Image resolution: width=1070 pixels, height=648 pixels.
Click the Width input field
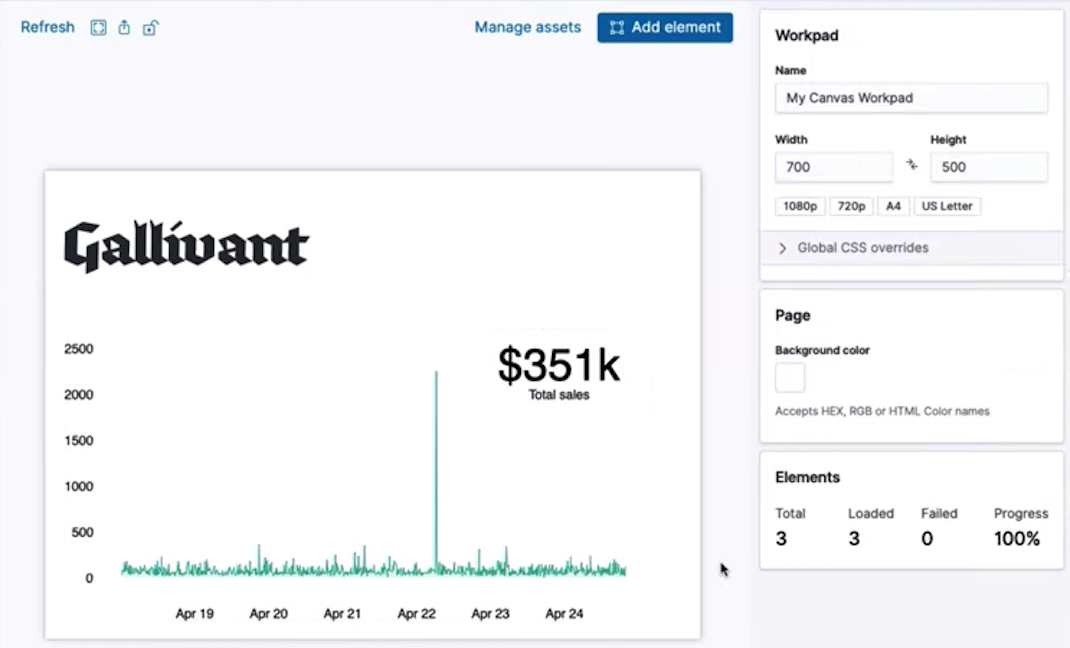click(833, 167)
